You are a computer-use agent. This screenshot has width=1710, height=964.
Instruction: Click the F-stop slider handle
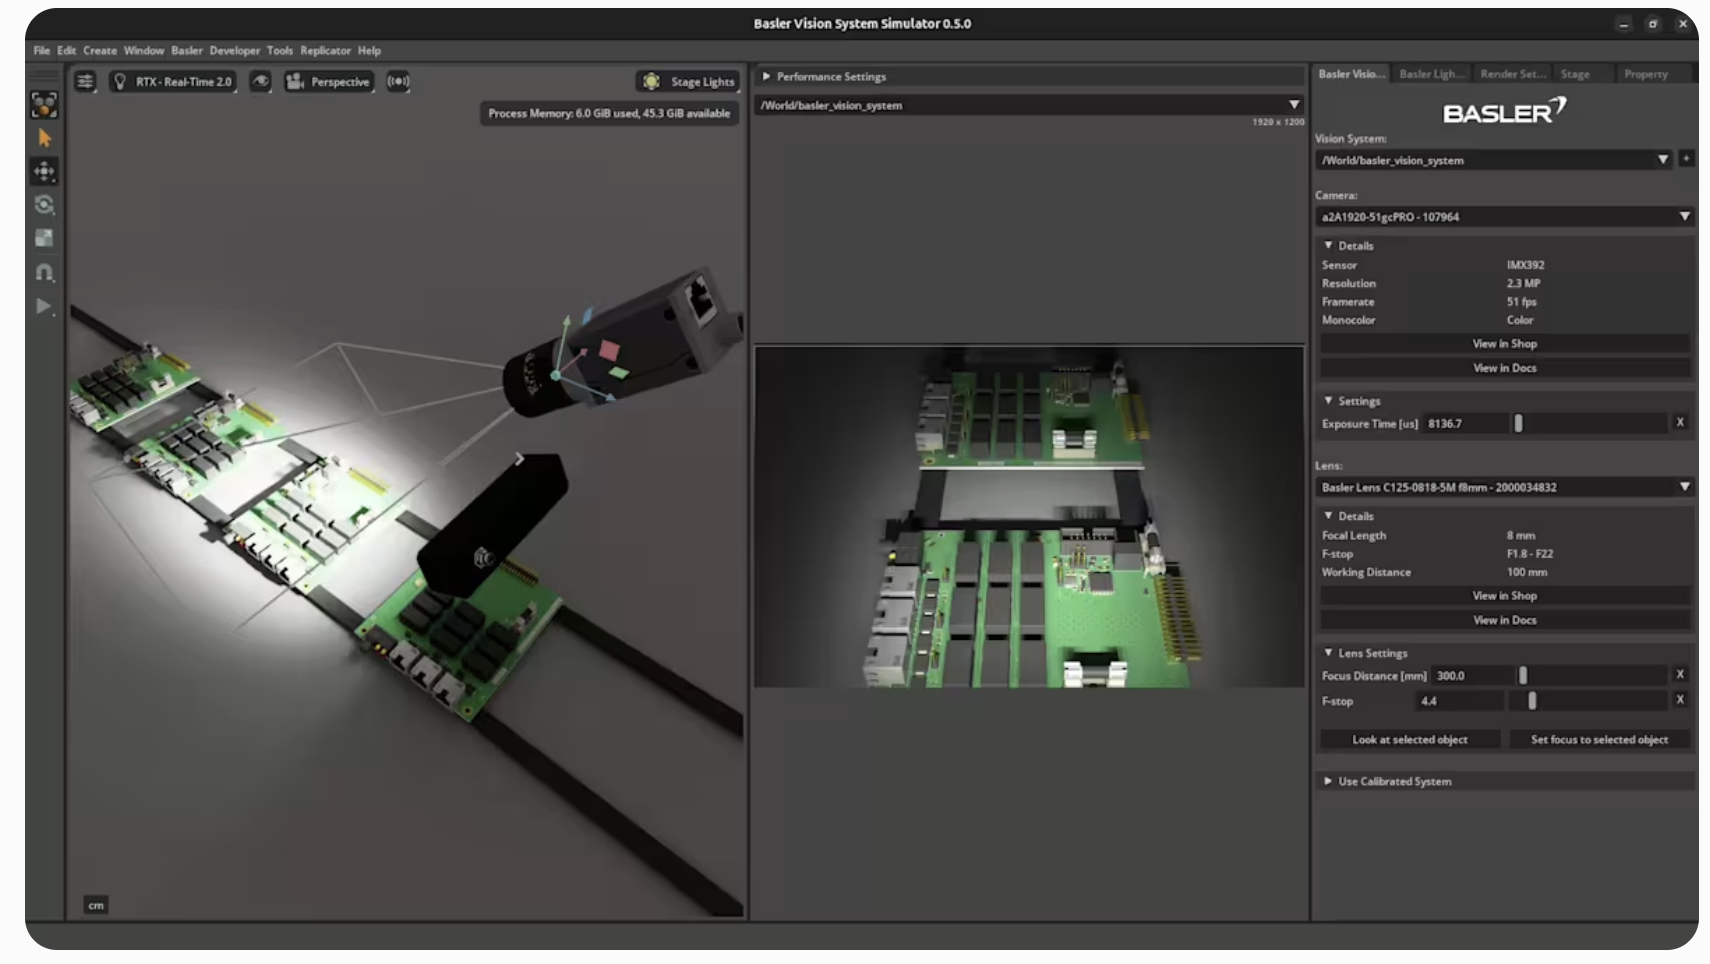click(1532, 701)
